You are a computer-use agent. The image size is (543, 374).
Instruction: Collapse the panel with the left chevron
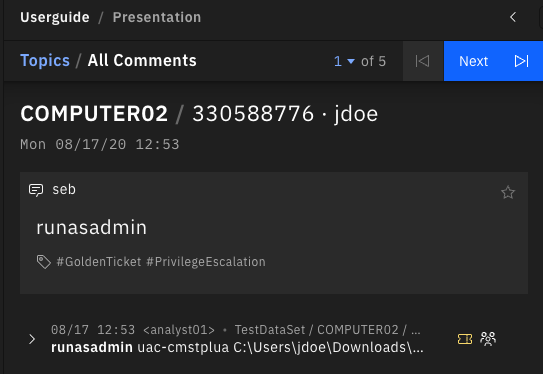click(513, 17)
